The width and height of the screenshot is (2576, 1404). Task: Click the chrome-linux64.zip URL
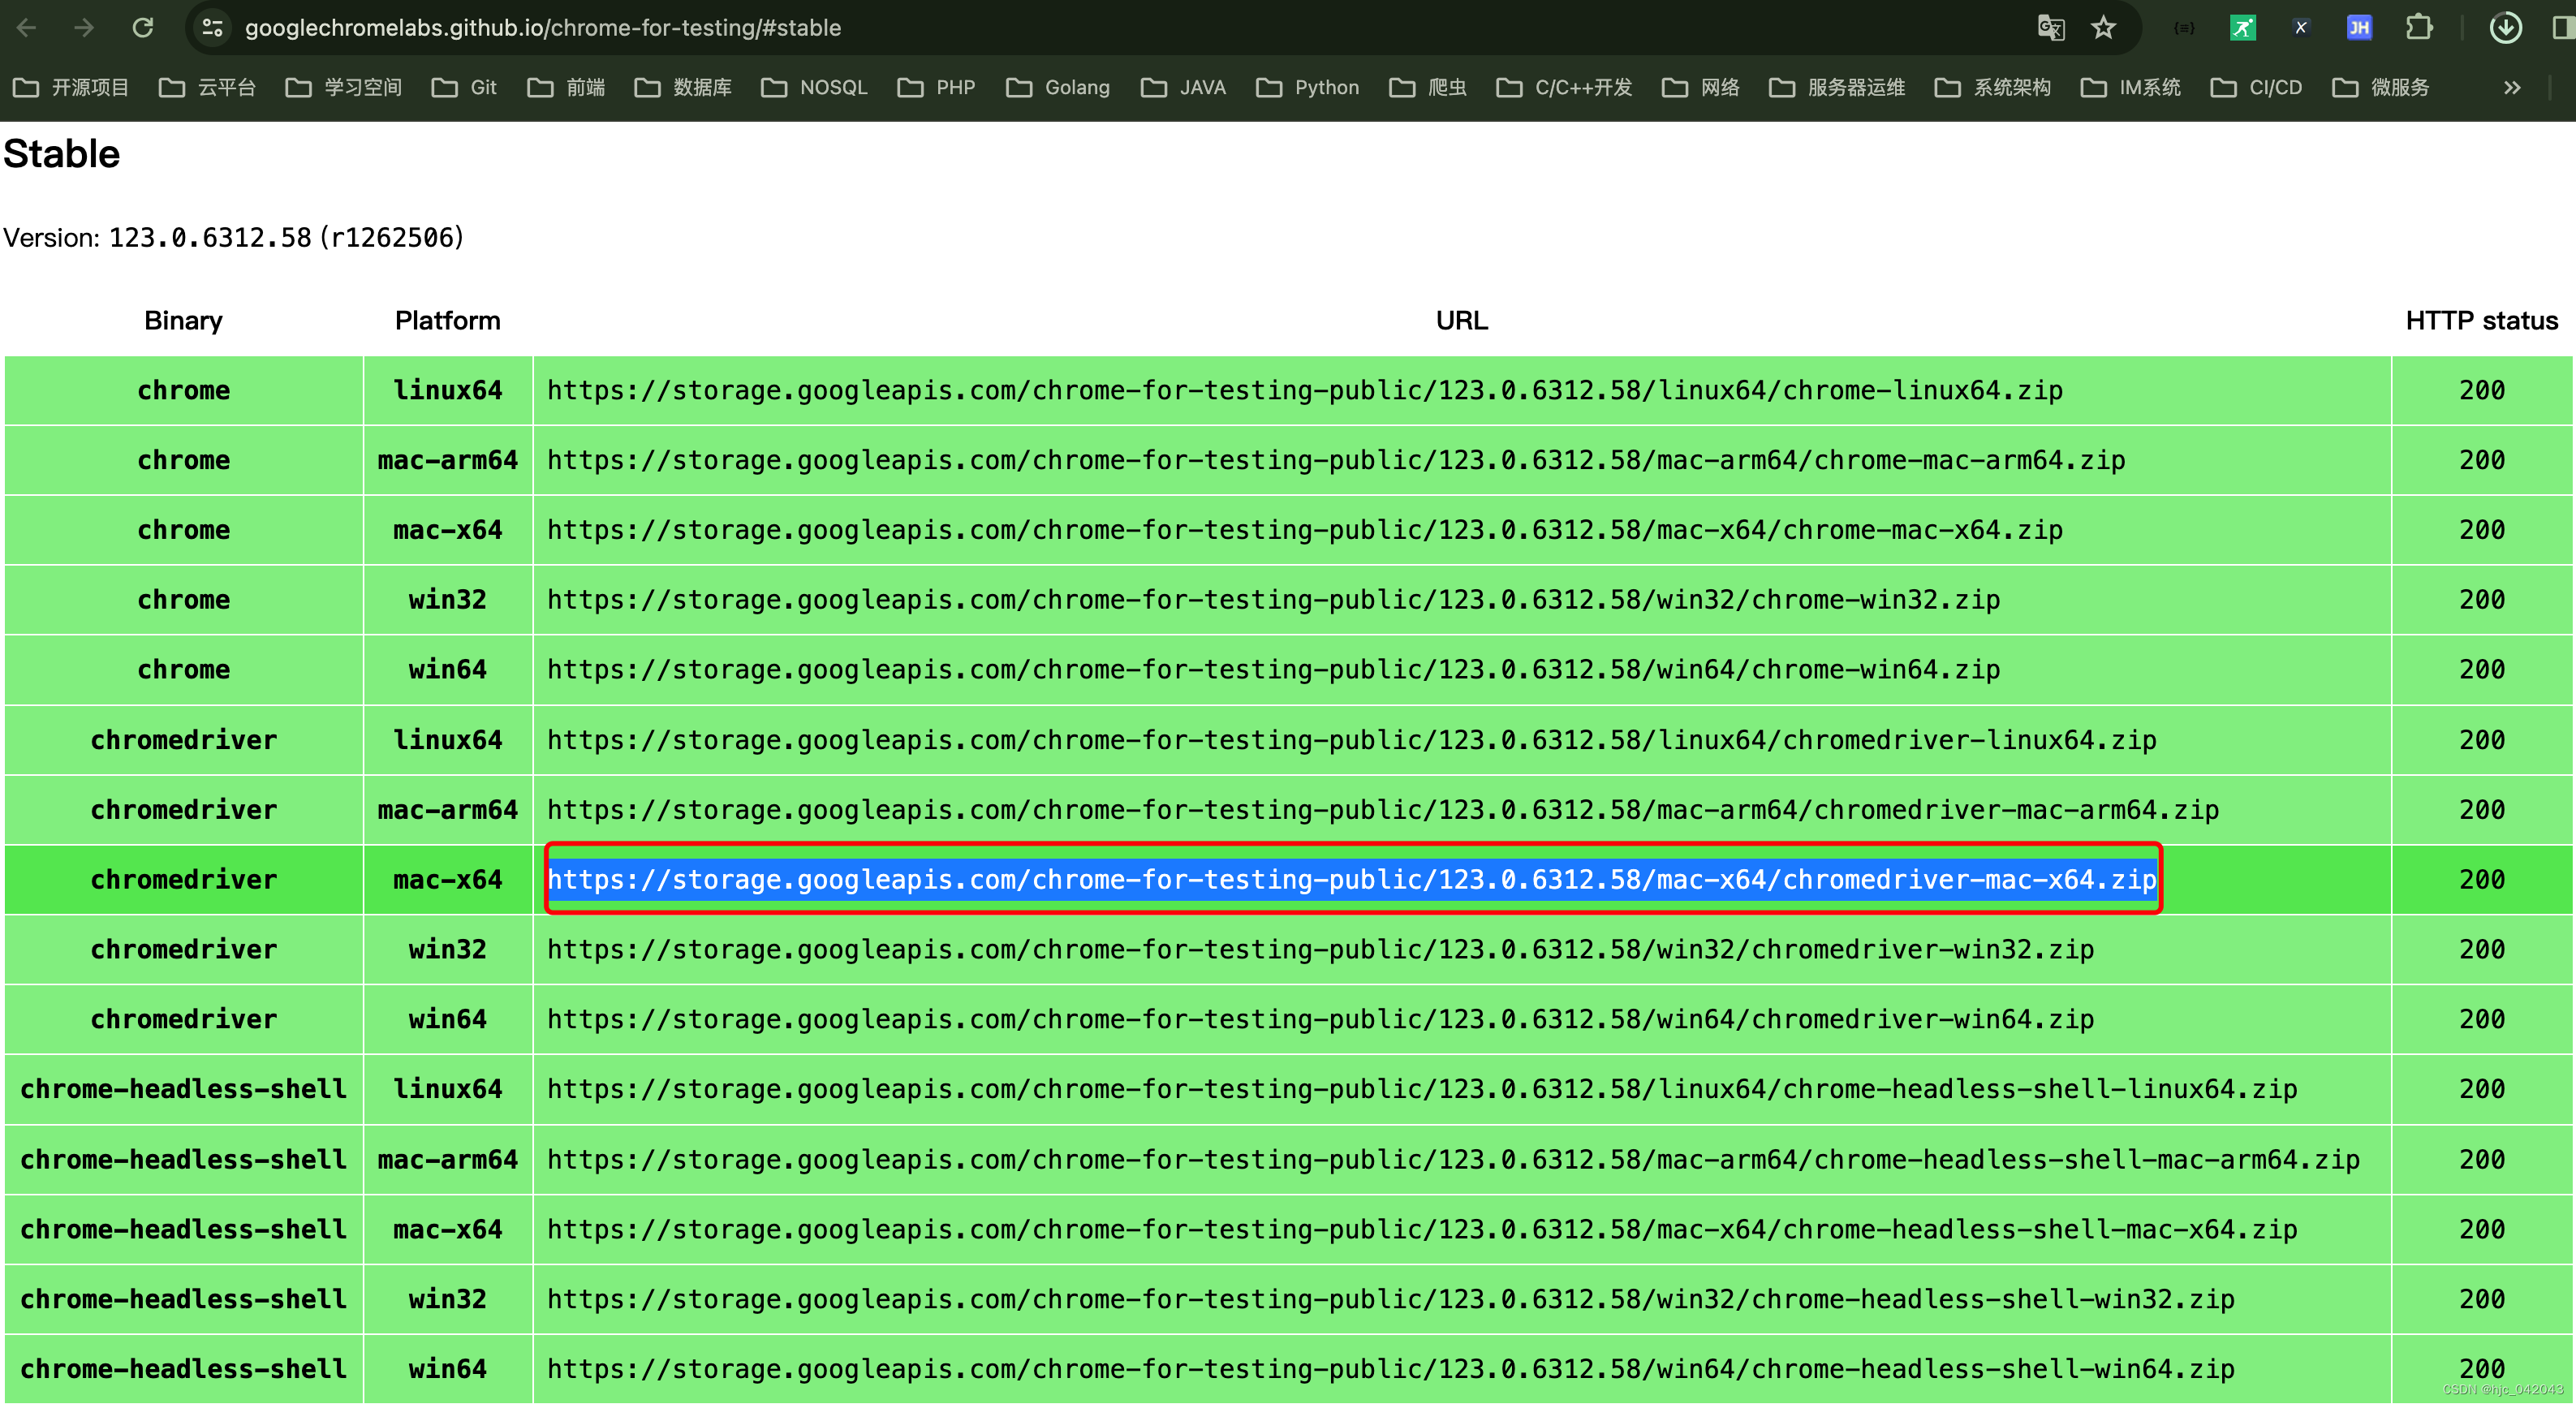[1305, 390]
